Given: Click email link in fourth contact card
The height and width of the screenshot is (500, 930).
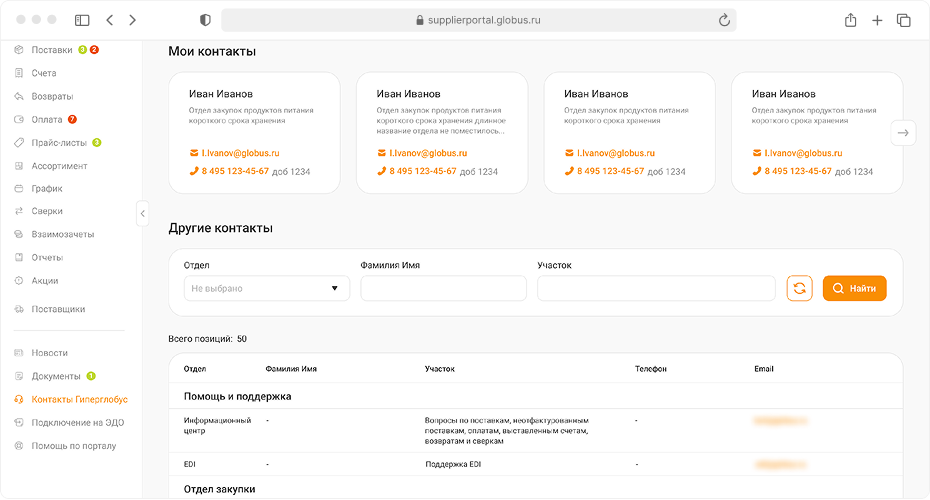Looking at the screenshot, I should pos(803,153).
